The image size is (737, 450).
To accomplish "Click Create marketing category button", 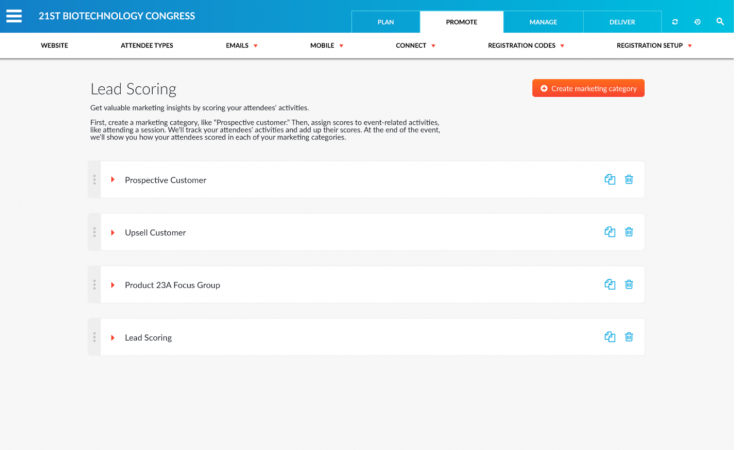I will 588,88.
